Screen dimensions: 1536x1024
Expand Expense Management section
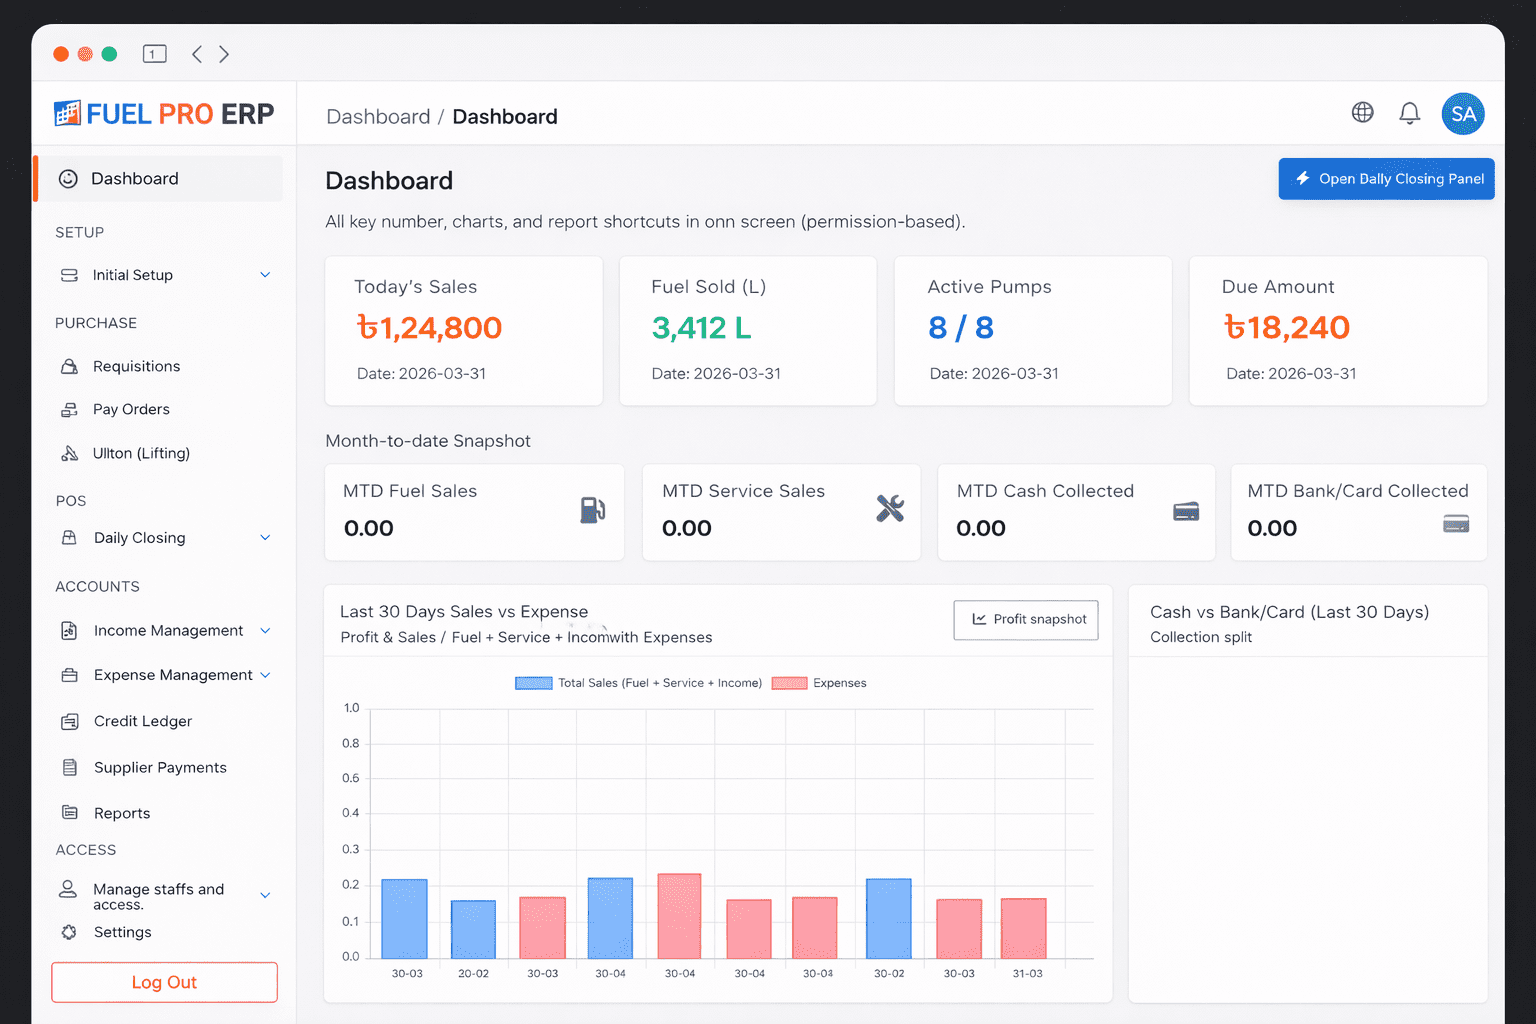(x=265, y=675)
